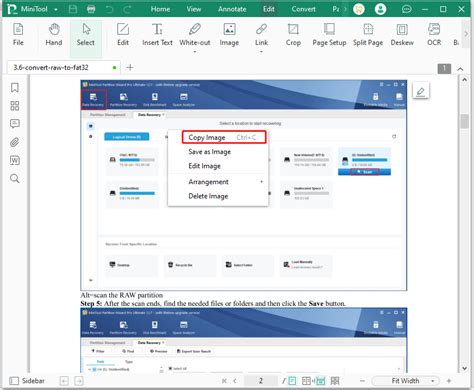The width and height of the screenshot is (474, 390).
Task: Click the Image tool icon
Action: click(229, 34)
